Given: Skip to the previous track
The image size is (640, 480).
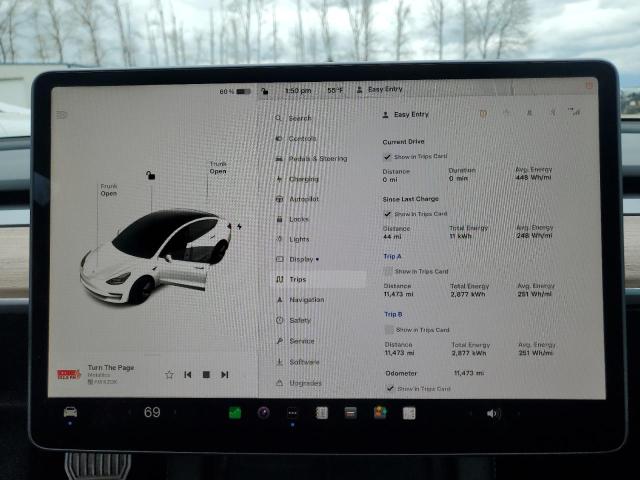Looking at the screenshot, I should click(x=188, y=374).
